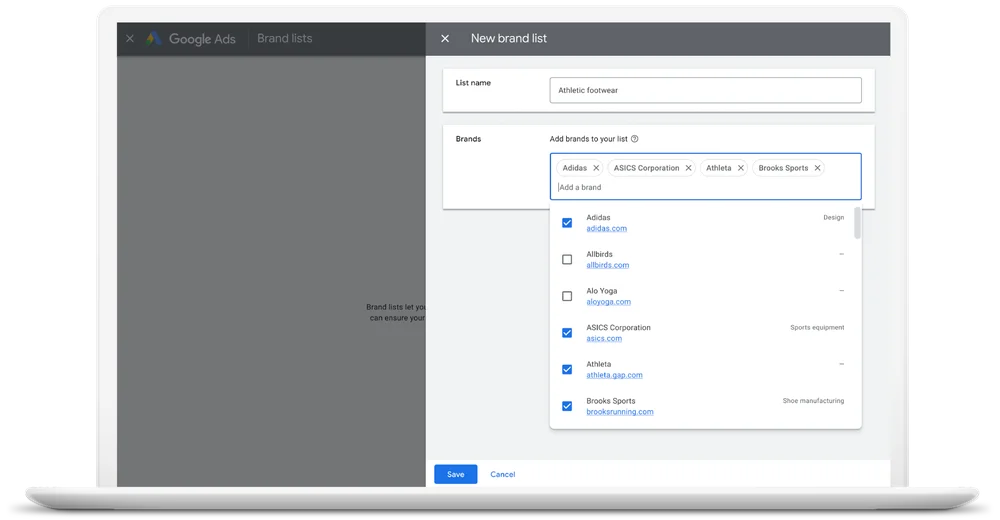This screenshot has width=1000, height=520.
Task: Remove the Brooks Sports chip
Action: (817, 168)
